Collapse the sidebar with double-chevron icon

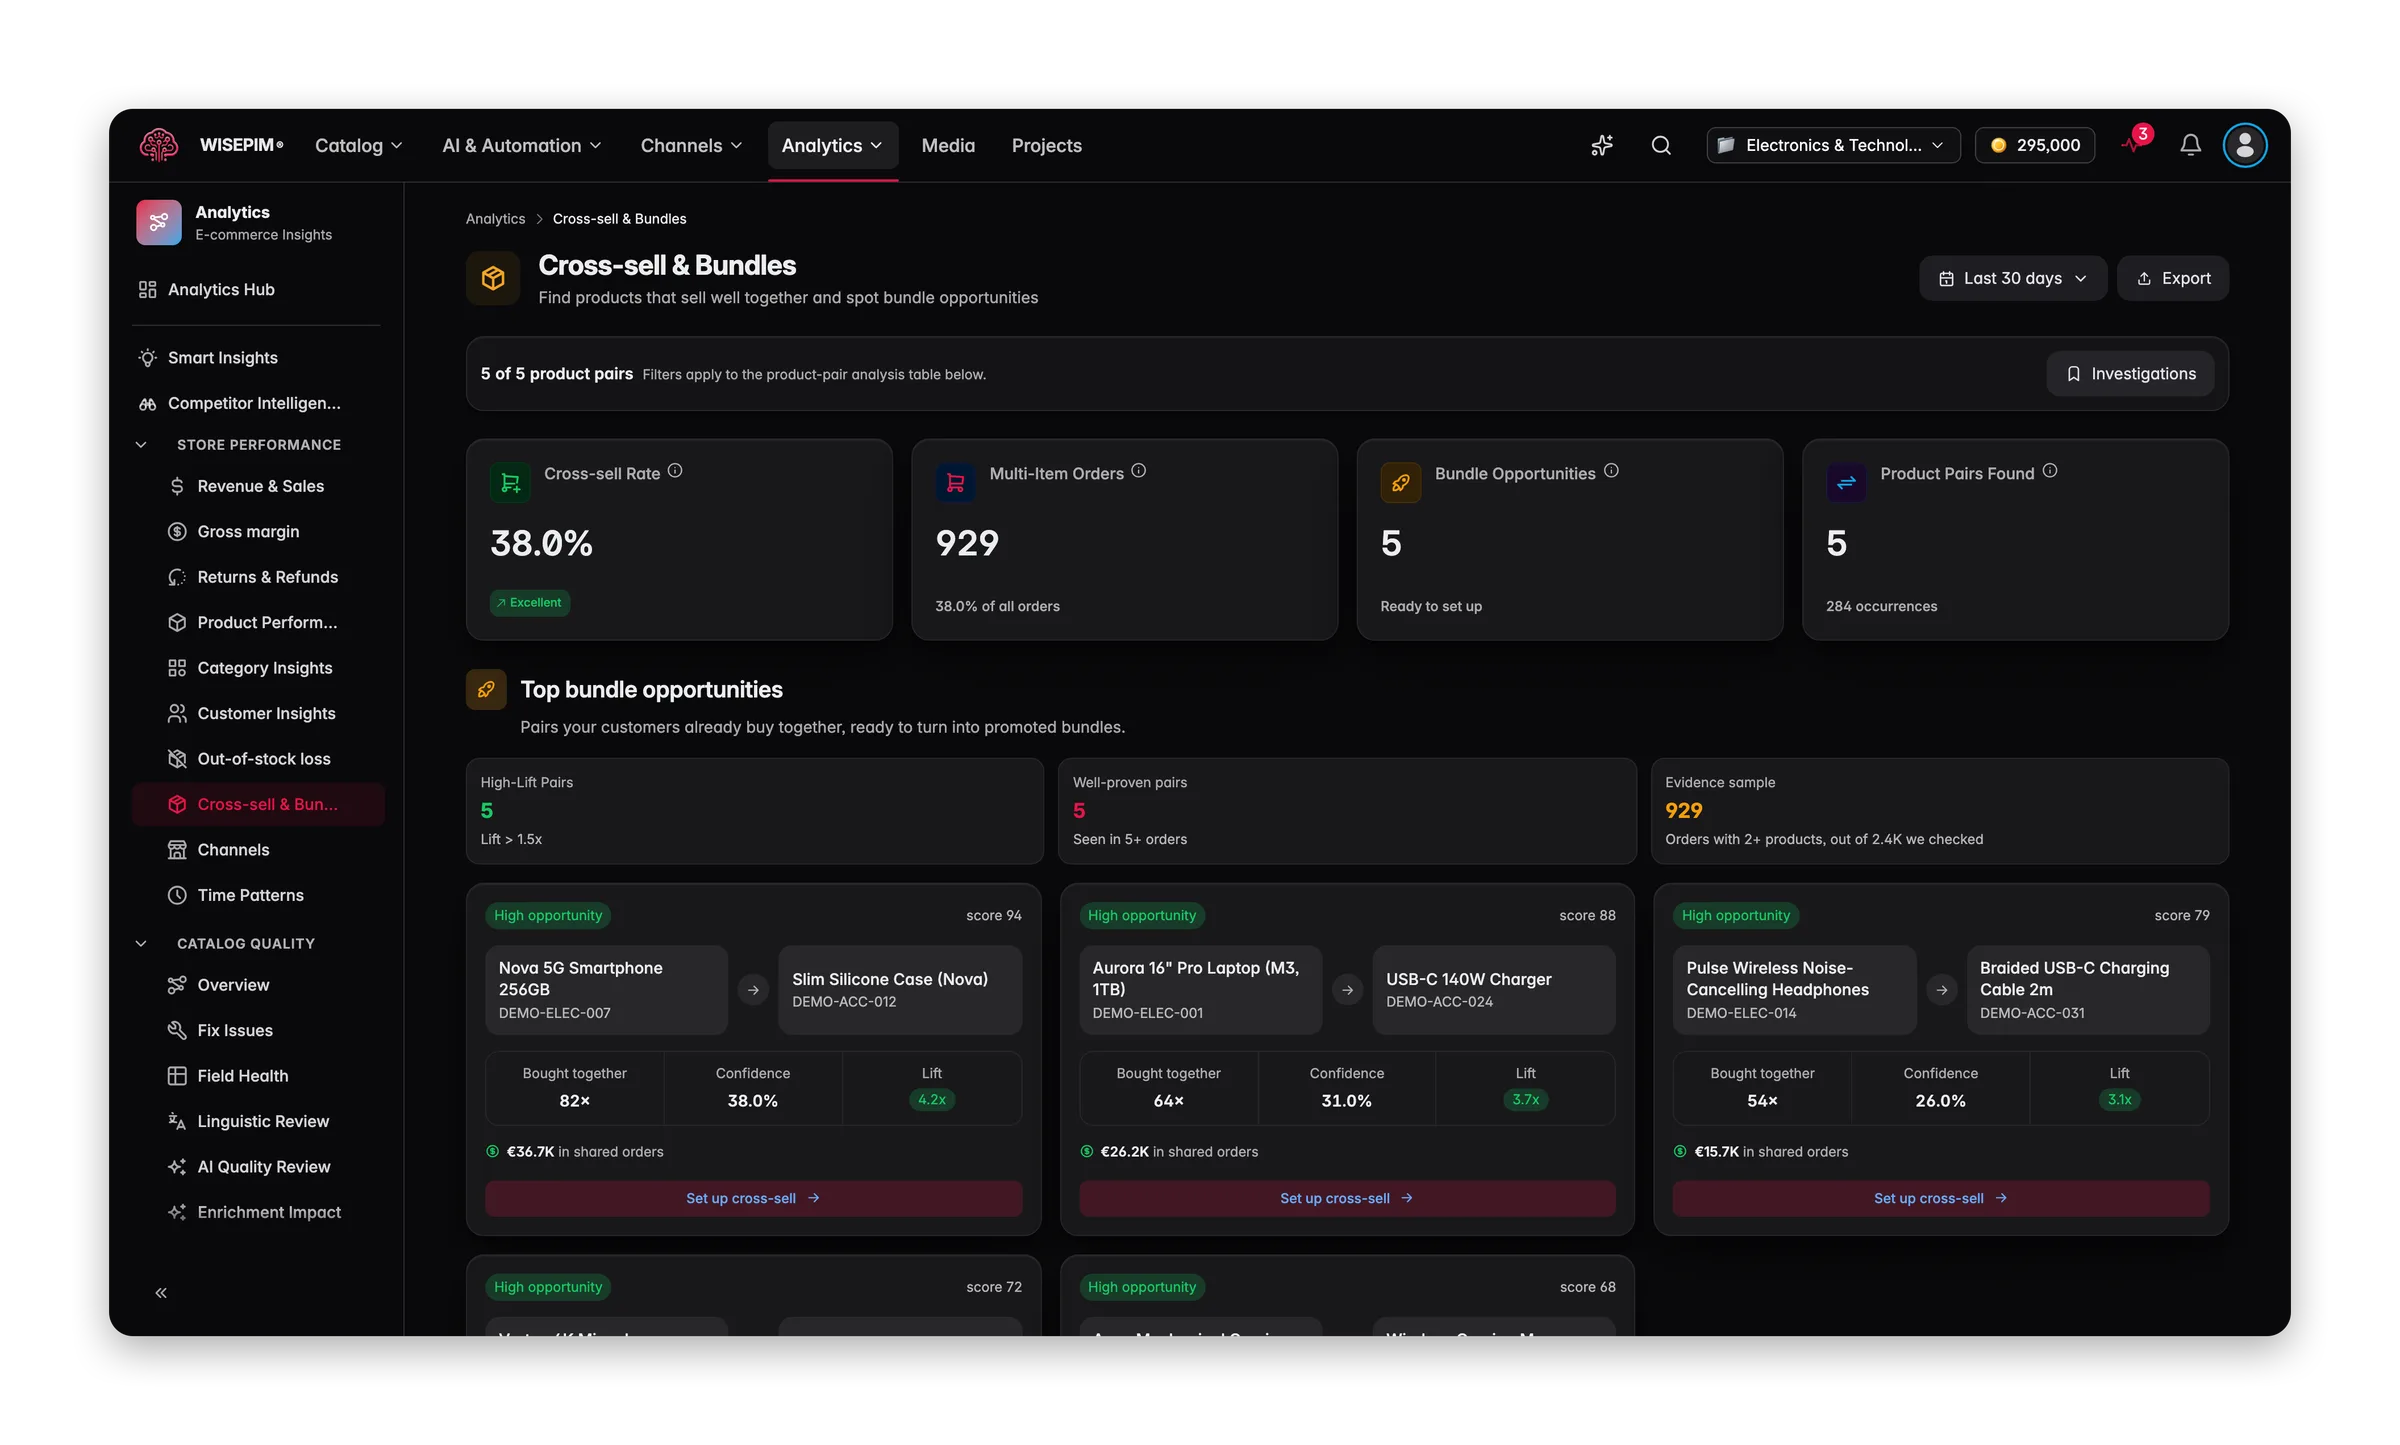point(161,1293)
